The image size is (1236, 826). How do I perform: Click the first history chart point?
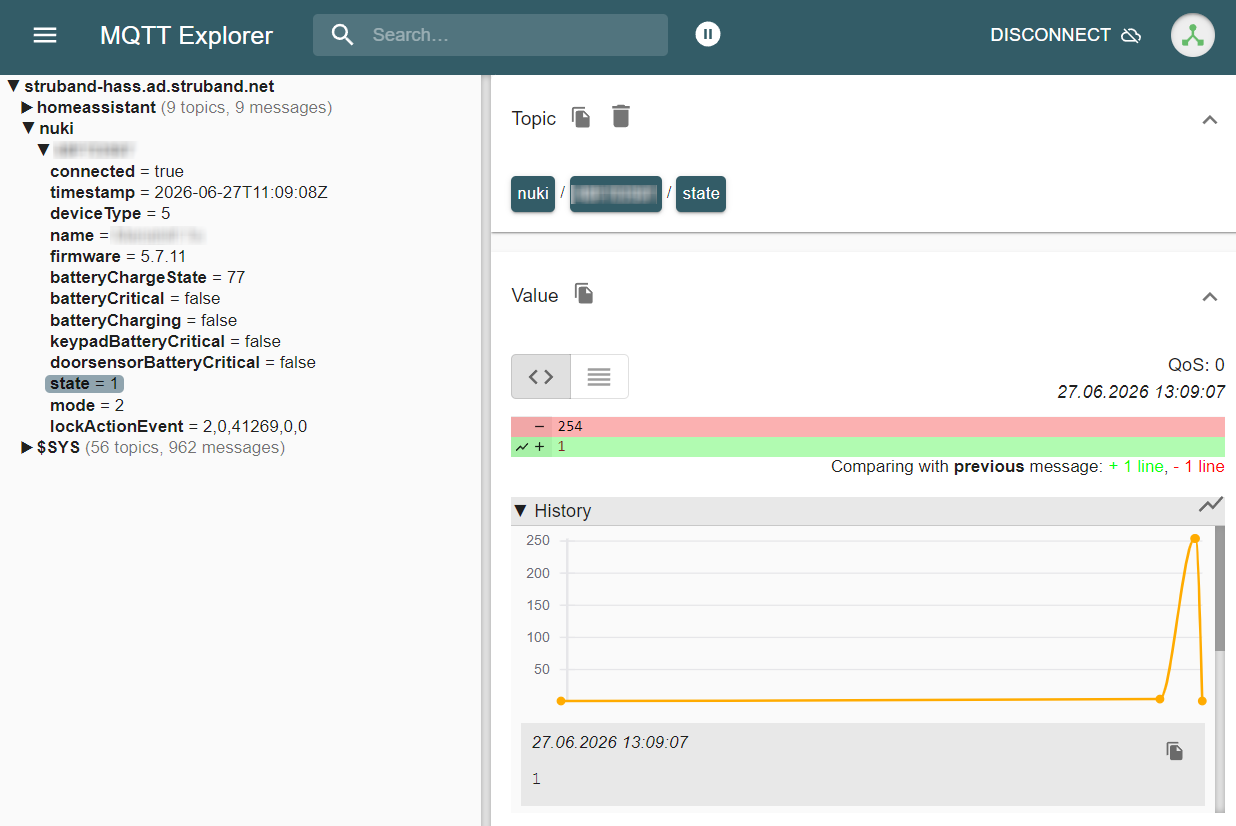(561, 701)
